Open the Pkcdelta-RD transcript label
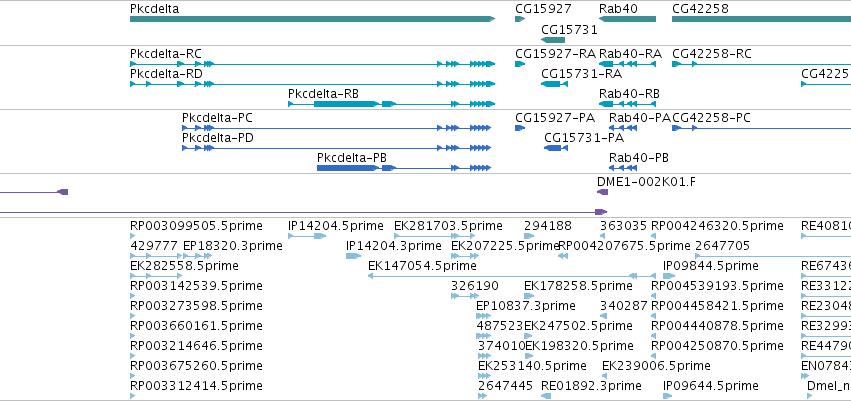 tap(166, 74)
